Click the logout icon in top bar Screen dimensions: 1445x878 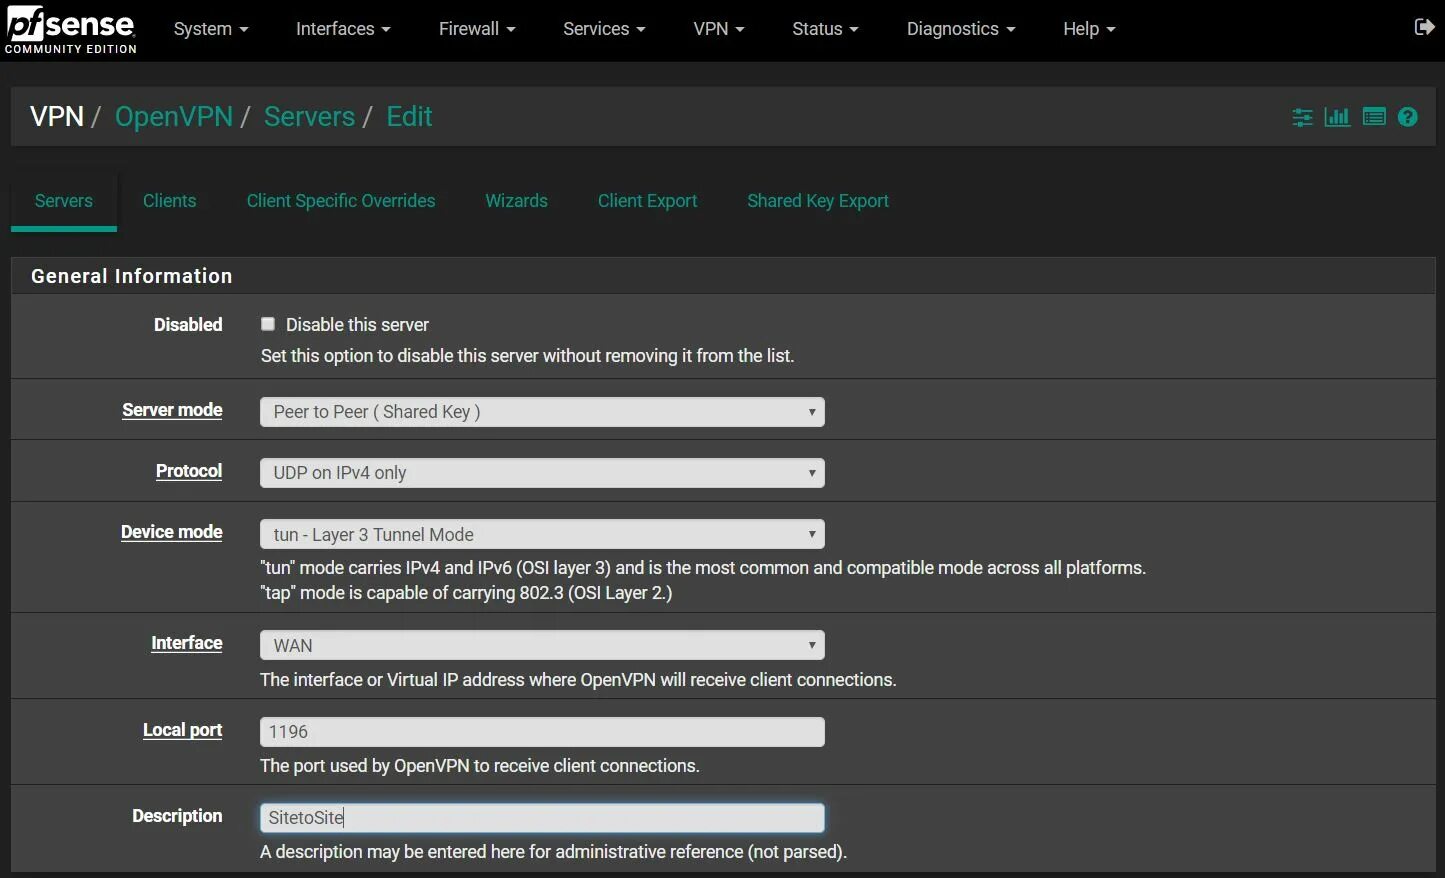1424,27
